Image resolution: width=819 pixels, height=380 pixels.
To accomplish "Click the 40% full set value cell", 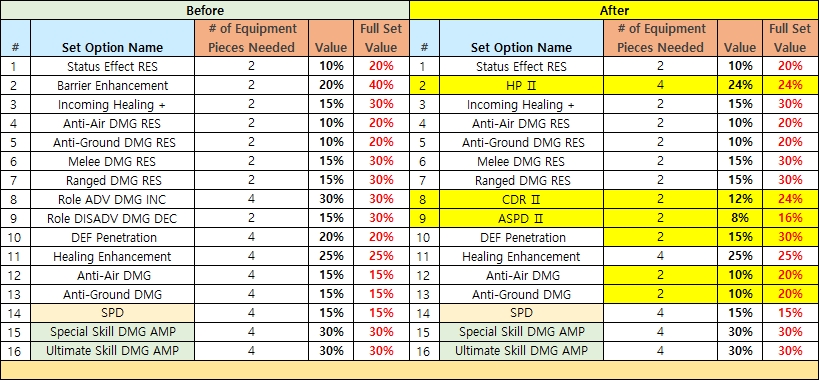I will [x=381, y=86].
